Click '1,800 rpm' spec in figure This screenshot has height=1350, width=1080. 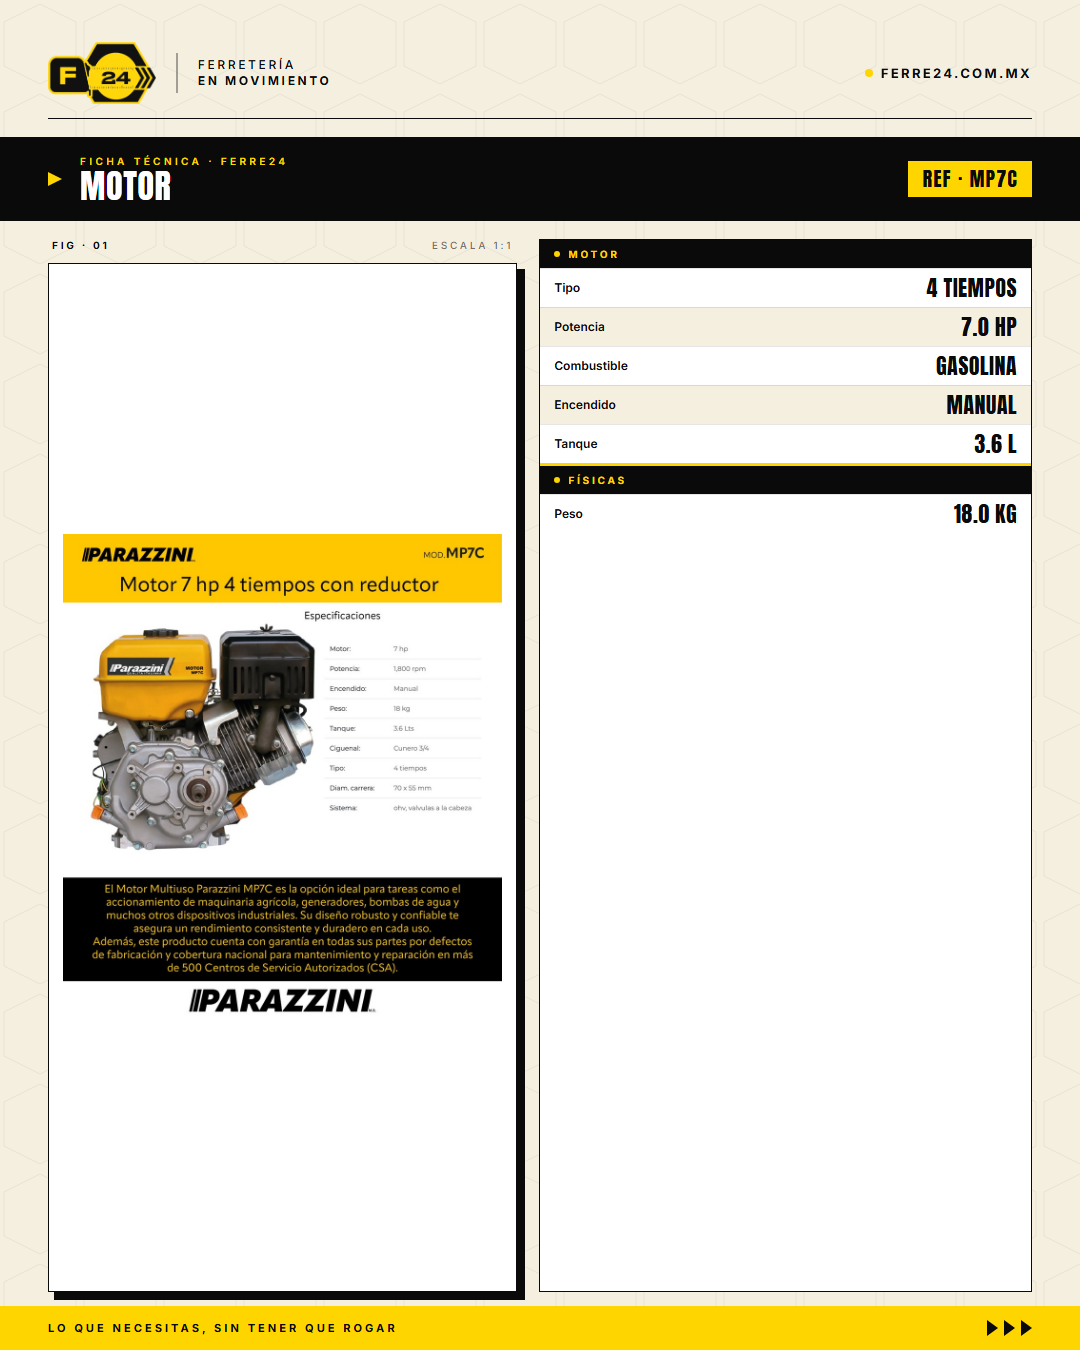click(x=409, y=669)
